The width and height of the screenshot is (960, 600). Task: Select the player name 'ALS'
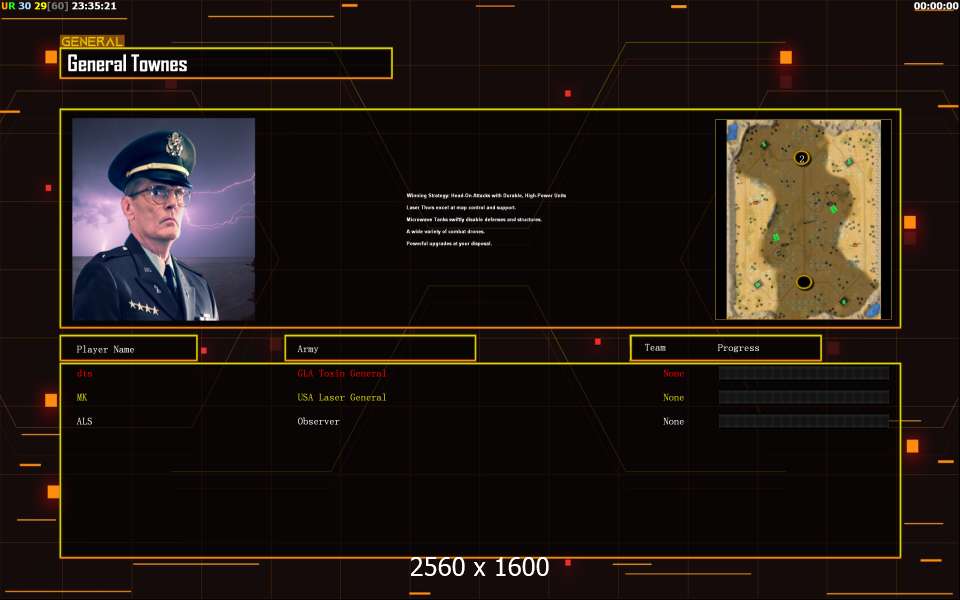coord(84,421)
